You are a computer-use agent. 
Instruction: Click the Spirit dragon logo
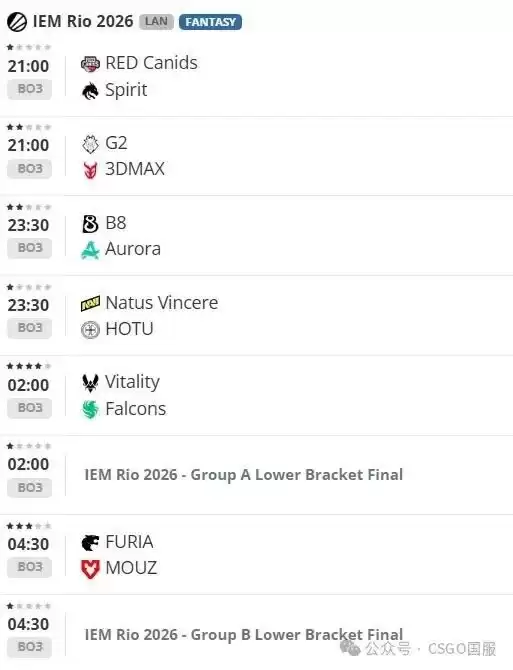(x=90, y=91)
